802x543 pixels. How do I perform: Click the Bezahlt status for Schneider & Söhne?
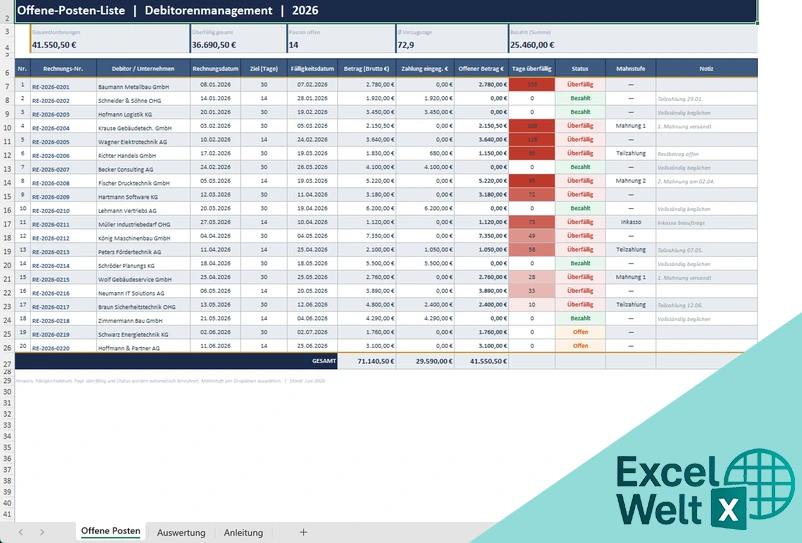pos(580,98)
